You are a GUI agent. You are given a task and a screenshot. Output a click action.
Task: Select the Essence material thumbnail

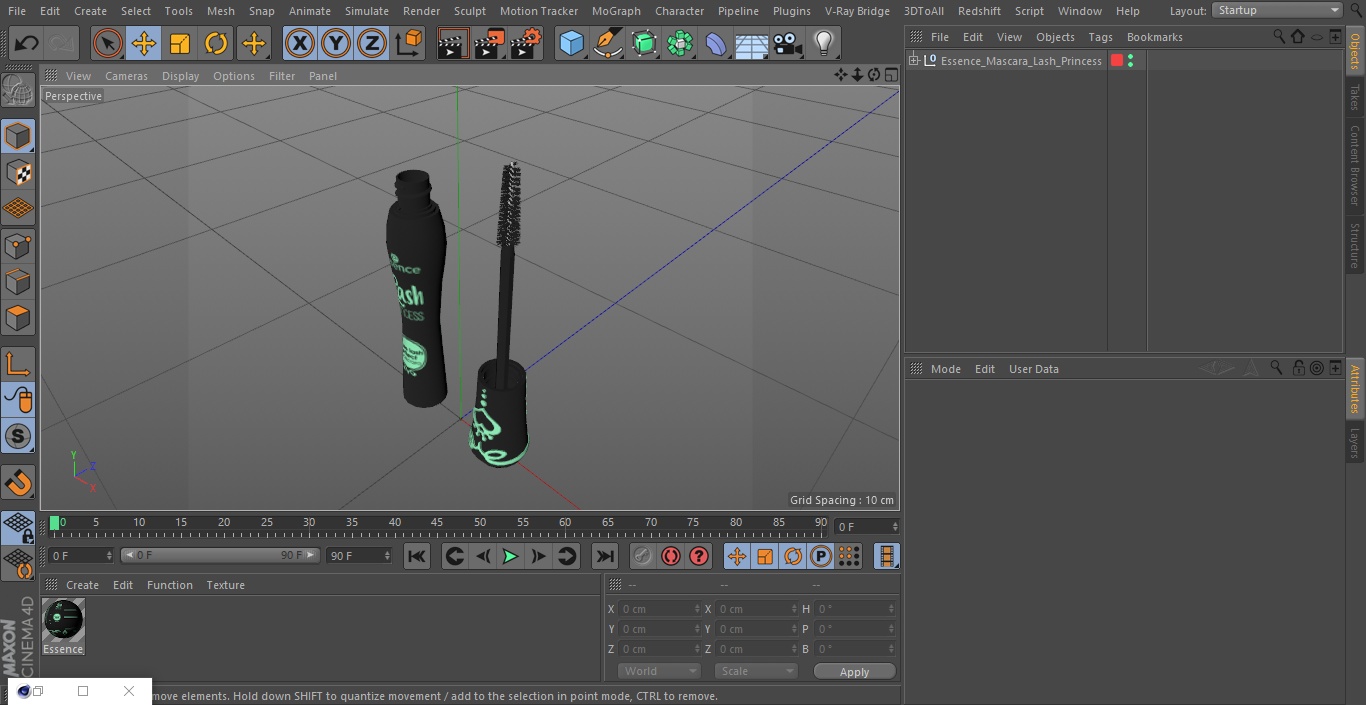[x=63, y=620]
